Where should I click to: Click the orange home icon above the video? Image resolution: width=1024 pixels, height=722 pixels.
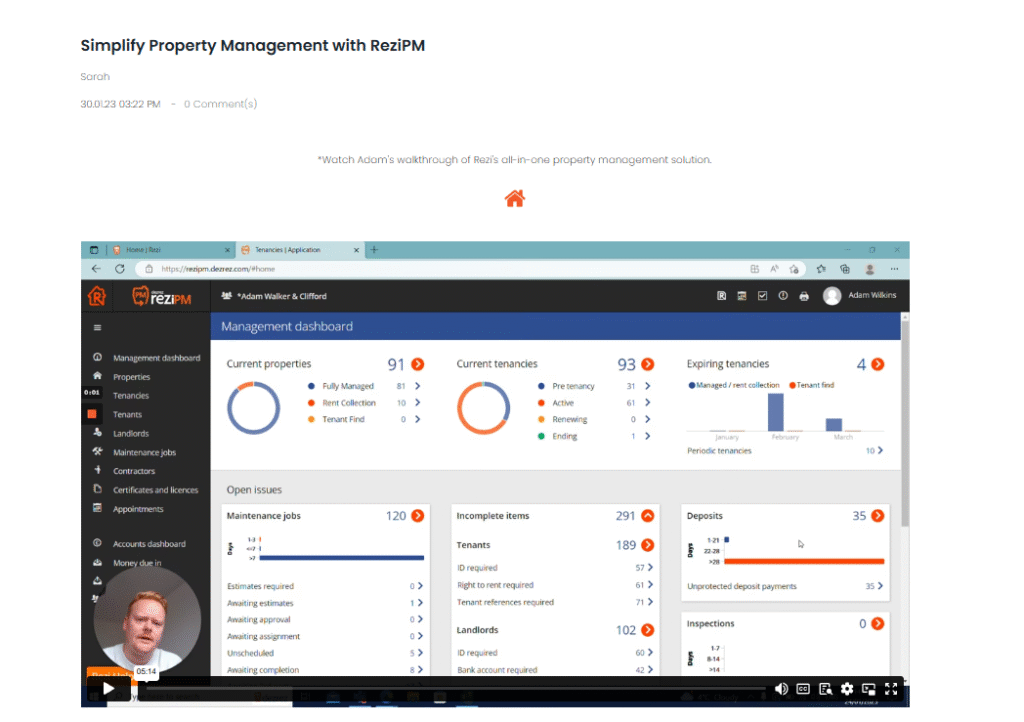515,198
